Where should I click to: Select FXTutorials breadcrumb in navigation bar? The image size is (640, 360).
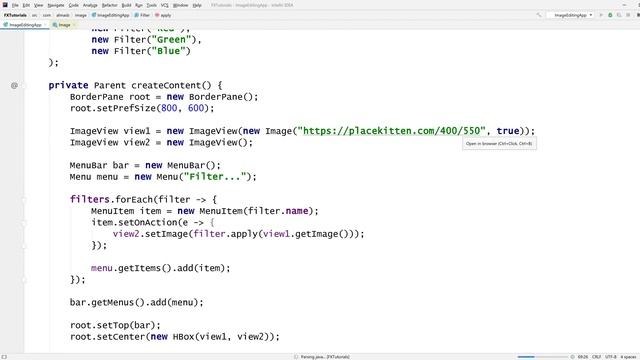click(x=15, y=15)
